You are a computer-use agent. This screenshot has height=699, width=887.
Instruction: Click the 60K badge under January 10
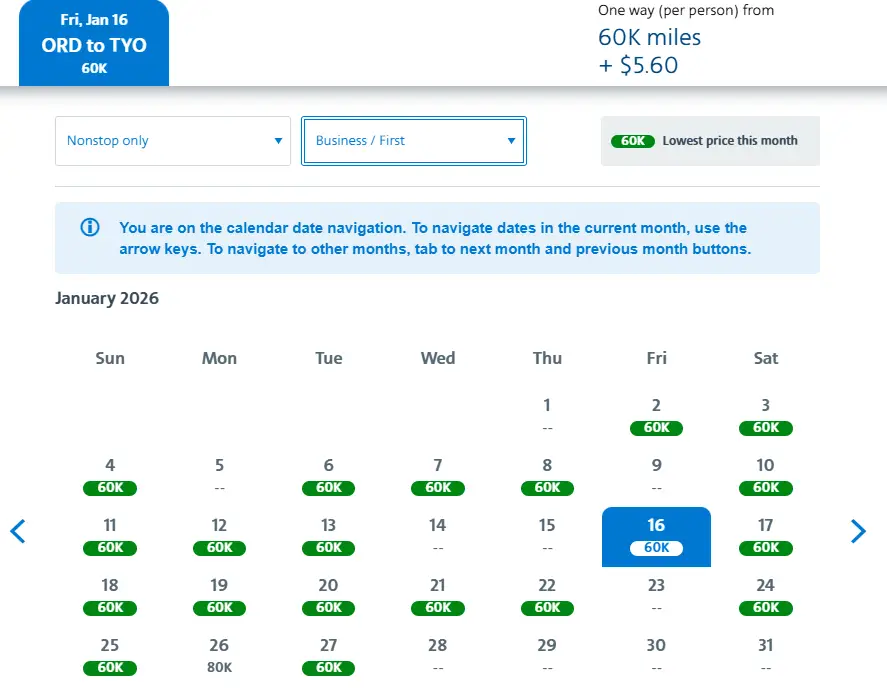click(765, 488)
